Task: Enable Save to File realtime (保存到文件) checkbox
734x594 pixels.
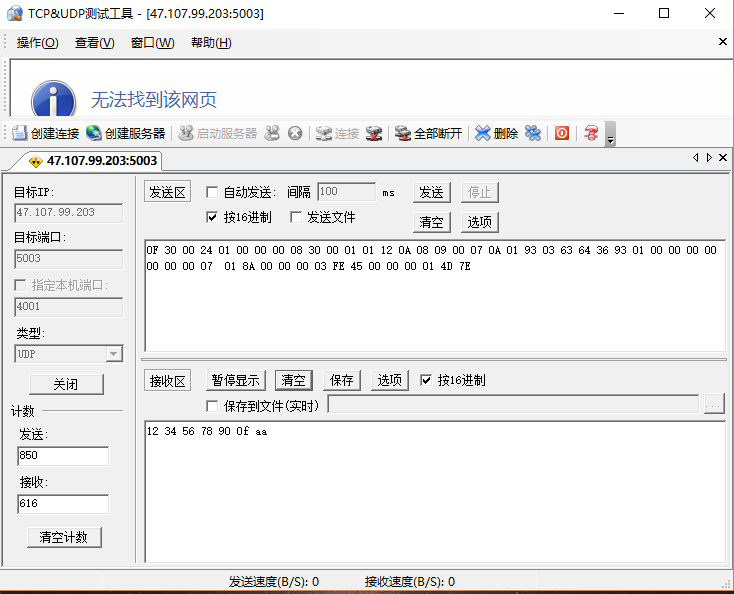Action: click(x=212, y=406)
